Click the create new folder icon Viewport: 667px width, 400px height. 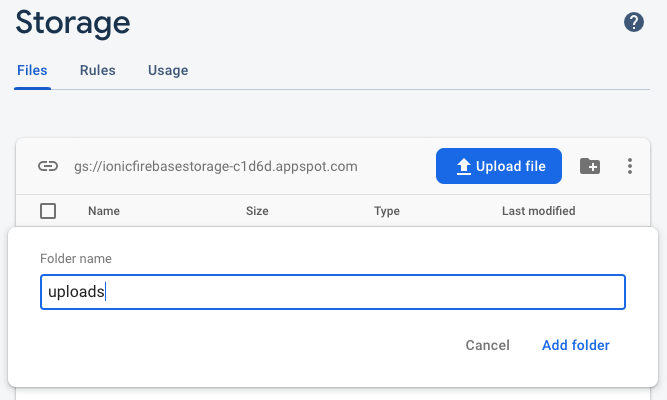point(590,166)
